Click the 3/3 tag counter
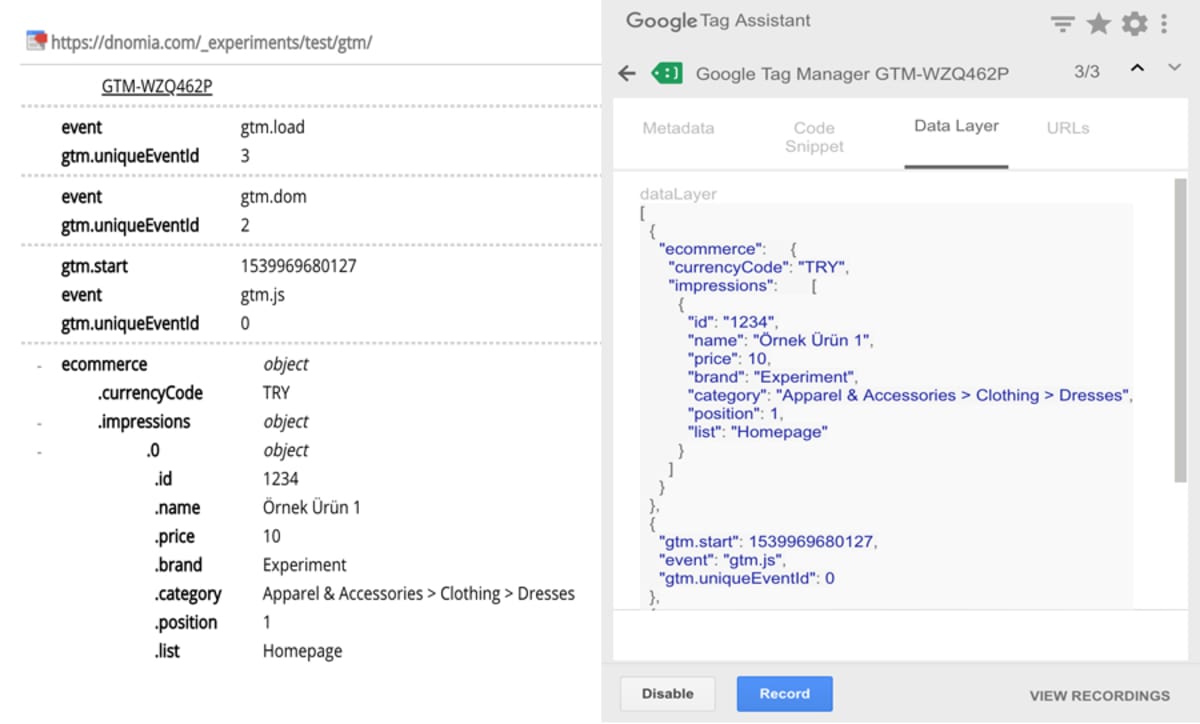 pos(1086,72)
